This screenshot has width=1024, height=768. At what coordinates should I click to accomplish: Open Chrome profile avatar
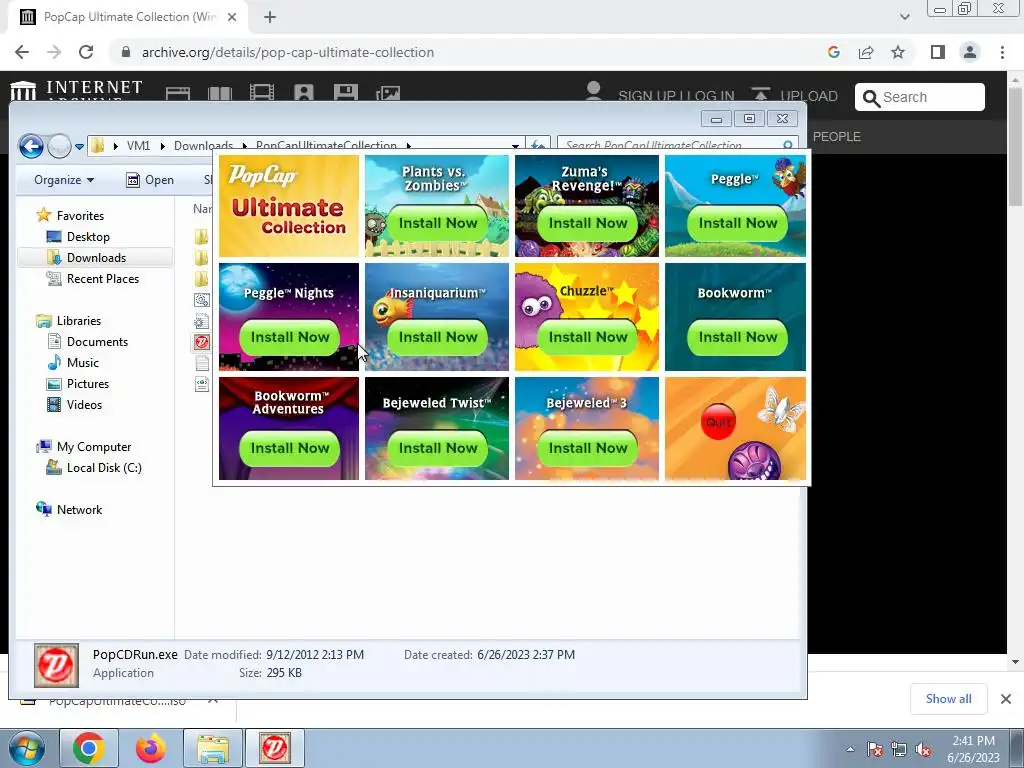(970, 52)
